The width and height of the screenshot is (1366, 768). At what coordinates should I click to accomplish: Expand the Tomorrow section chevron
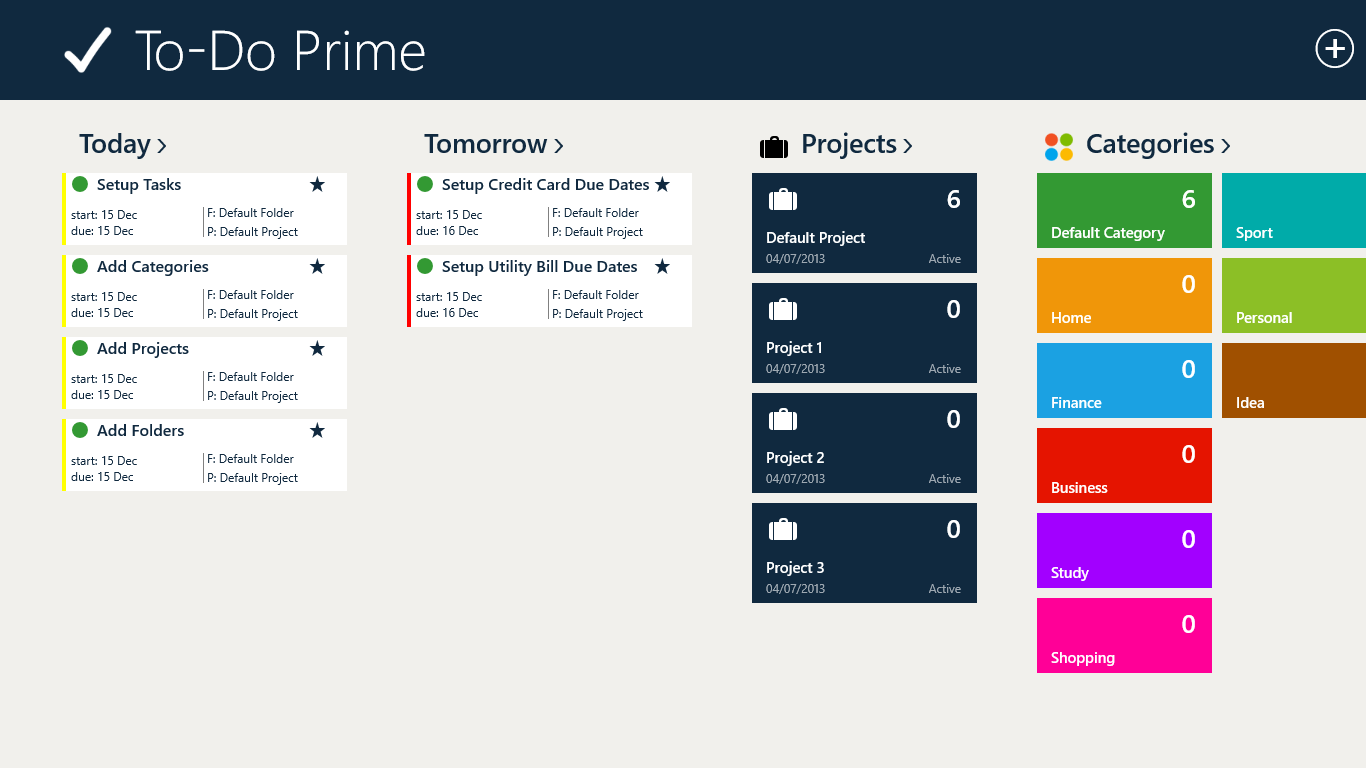pyautogui.click(x=559, y=147)
